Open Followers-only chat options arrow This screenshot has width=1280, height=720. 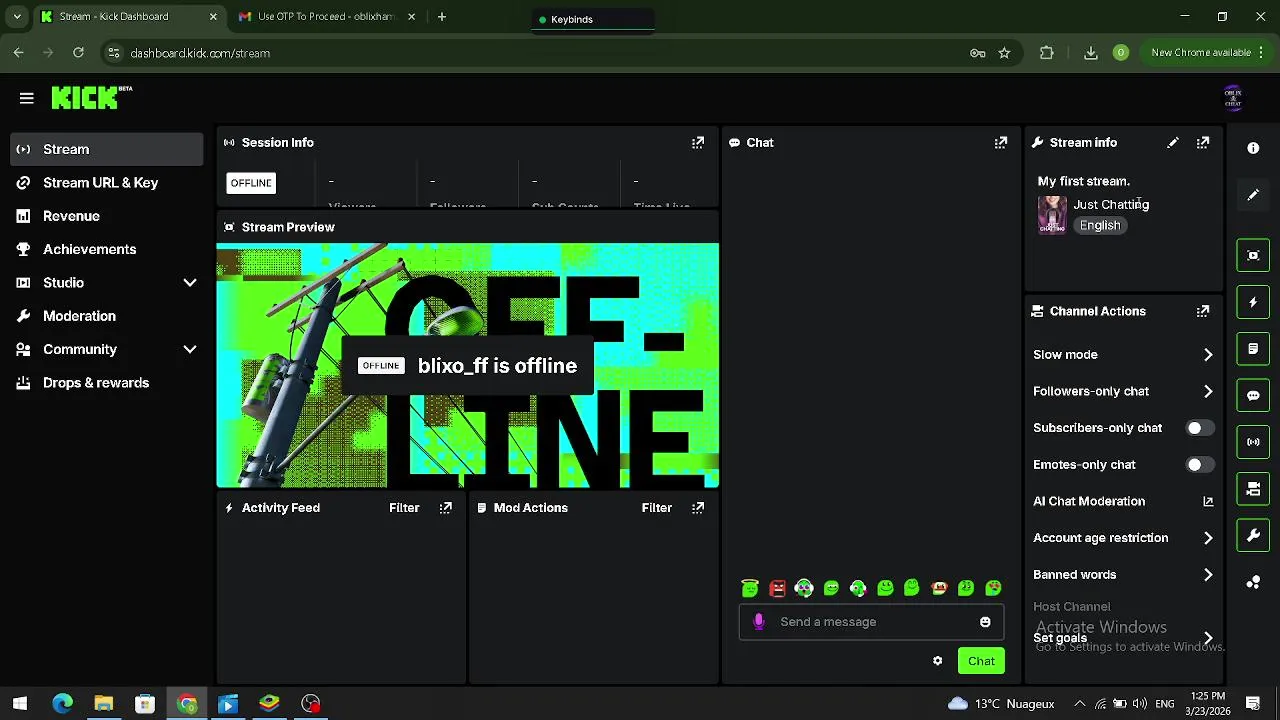[1208, 391]
